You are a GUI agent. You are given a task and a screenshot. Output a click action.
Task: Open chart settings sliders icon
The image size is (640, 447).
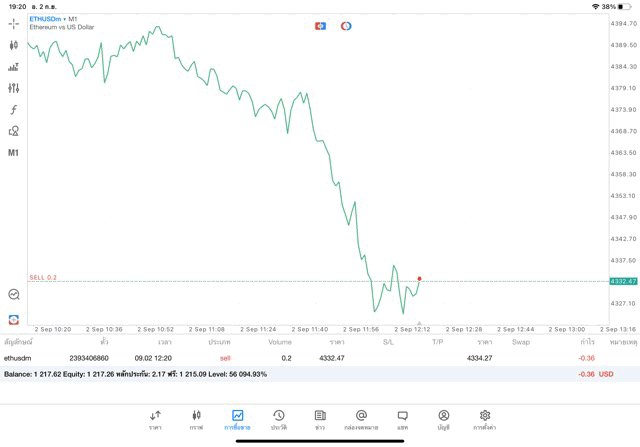[14, 88]
